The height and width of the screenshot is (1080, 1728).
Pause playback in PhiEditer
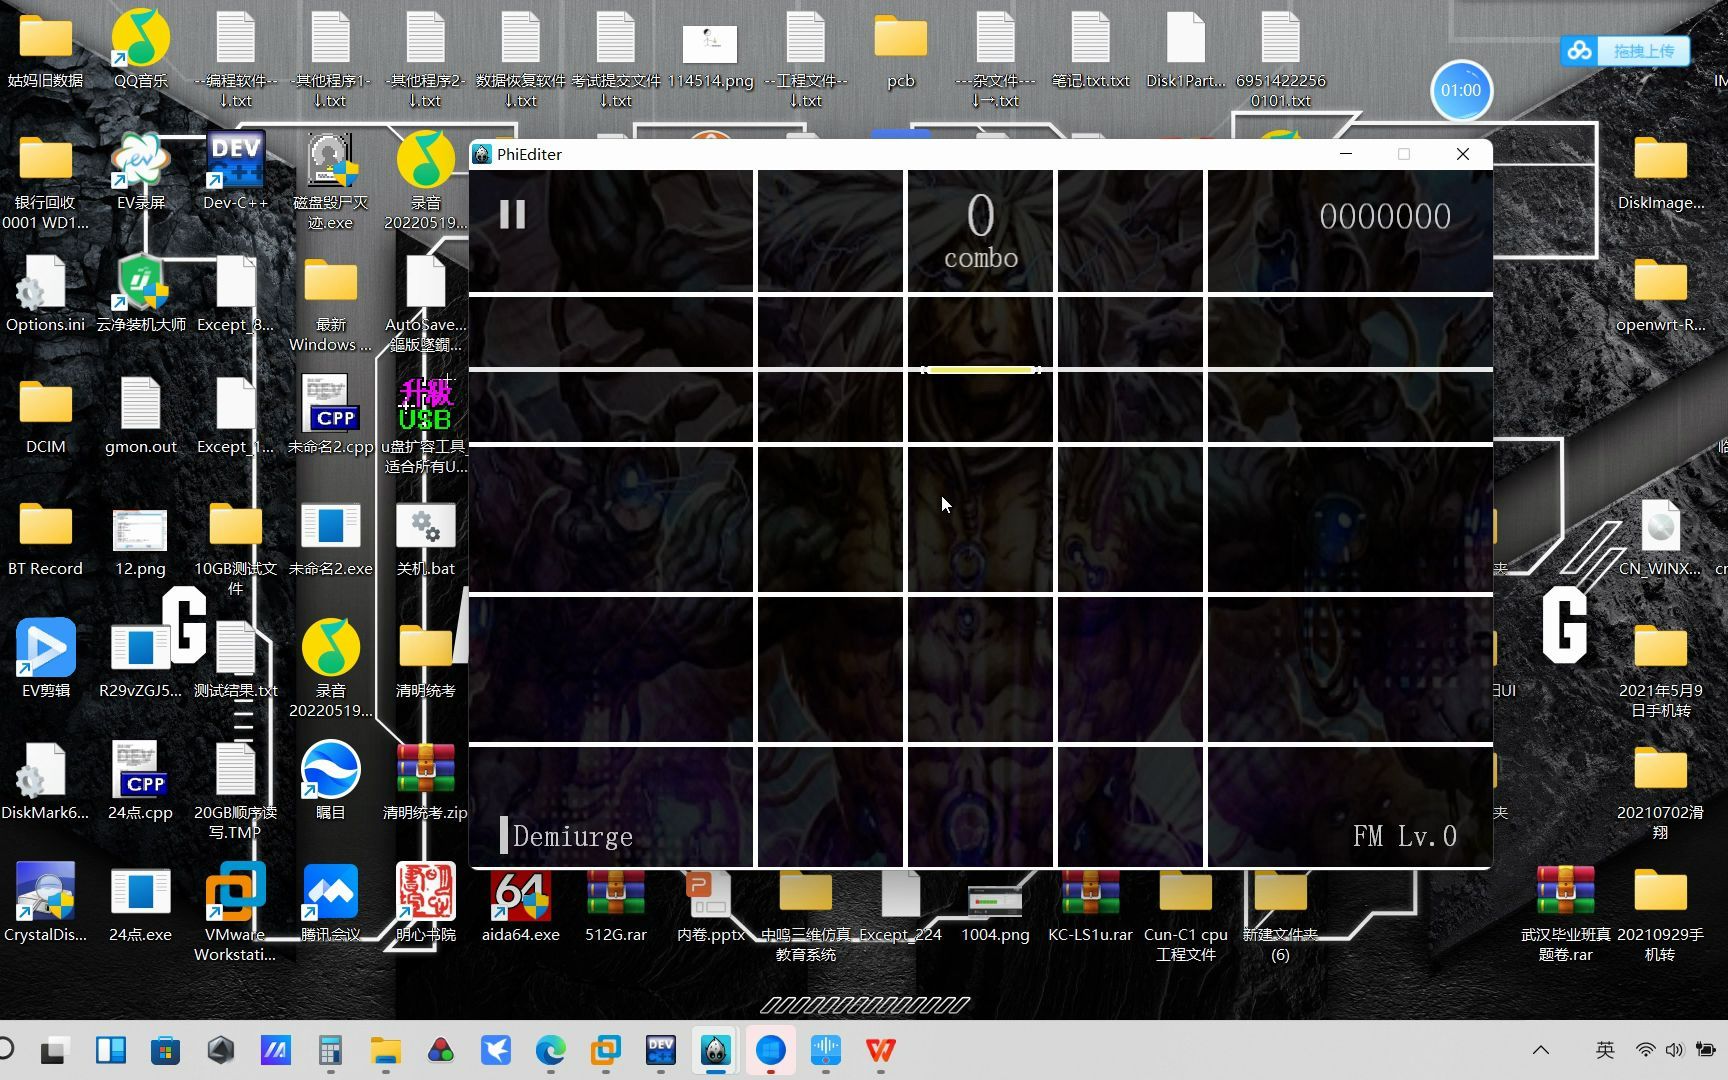[512, 214]
